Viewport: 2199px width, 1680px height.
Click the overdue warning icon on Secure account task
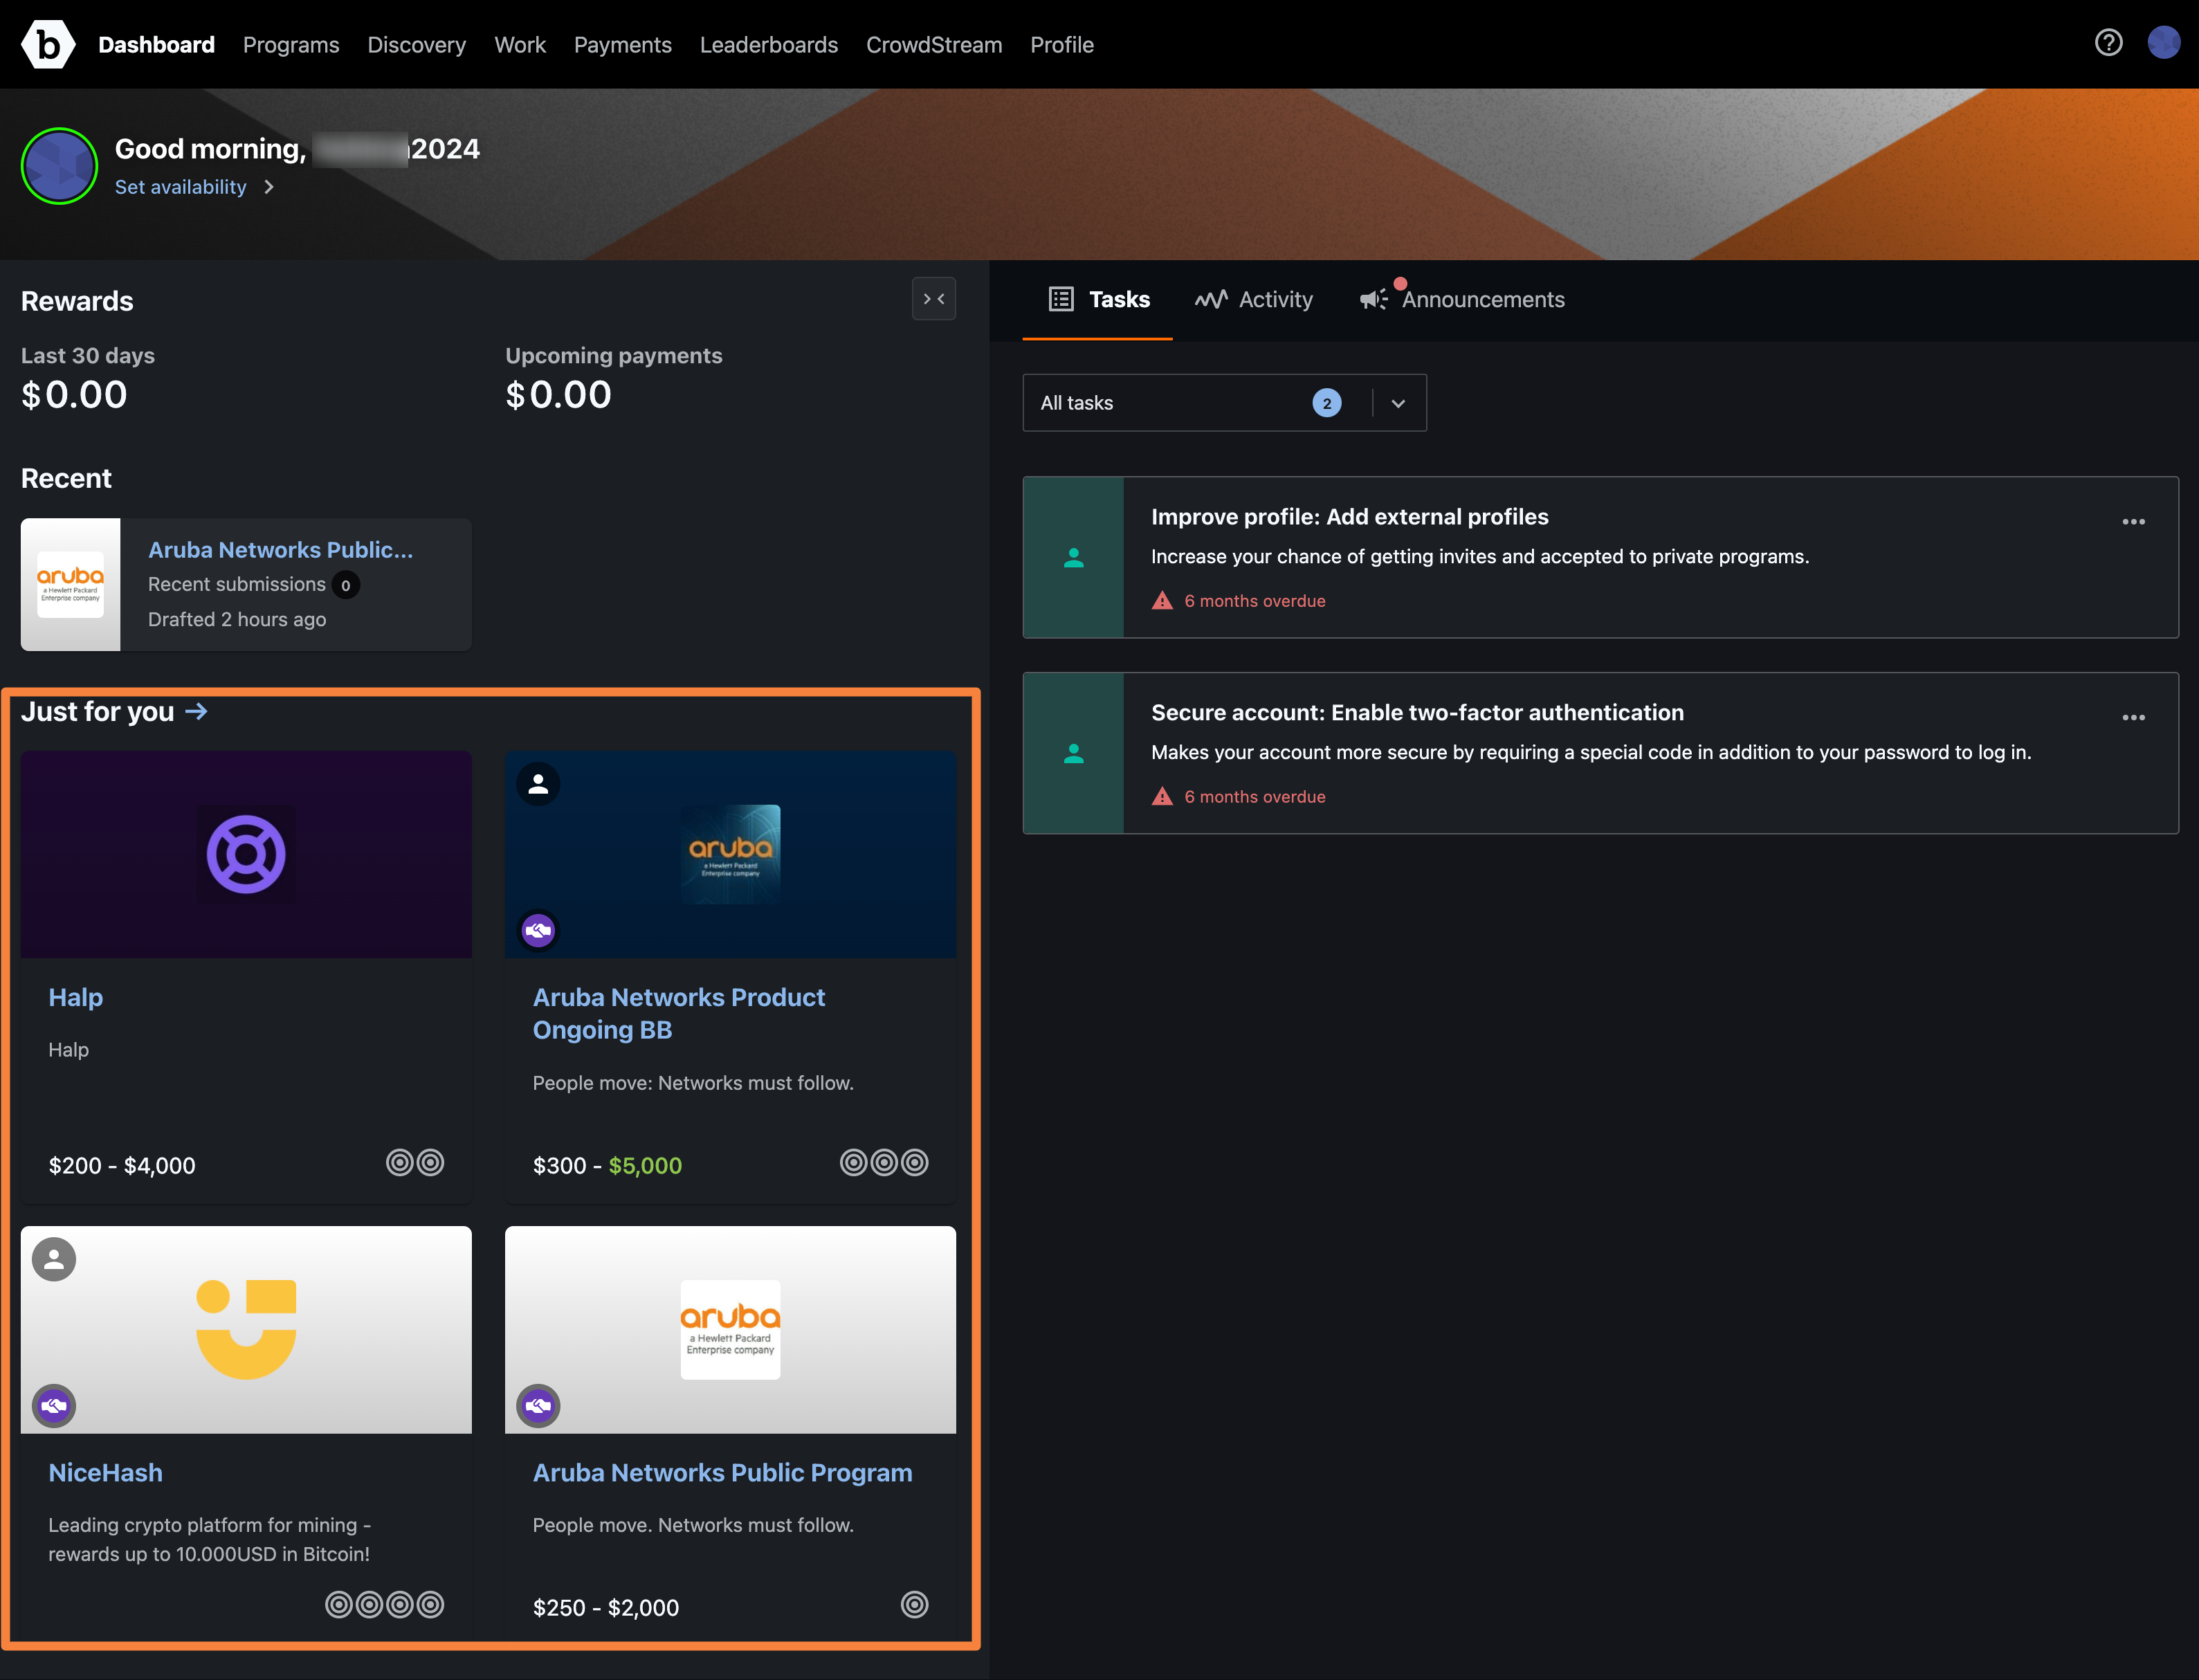[x=1162, y=797]
